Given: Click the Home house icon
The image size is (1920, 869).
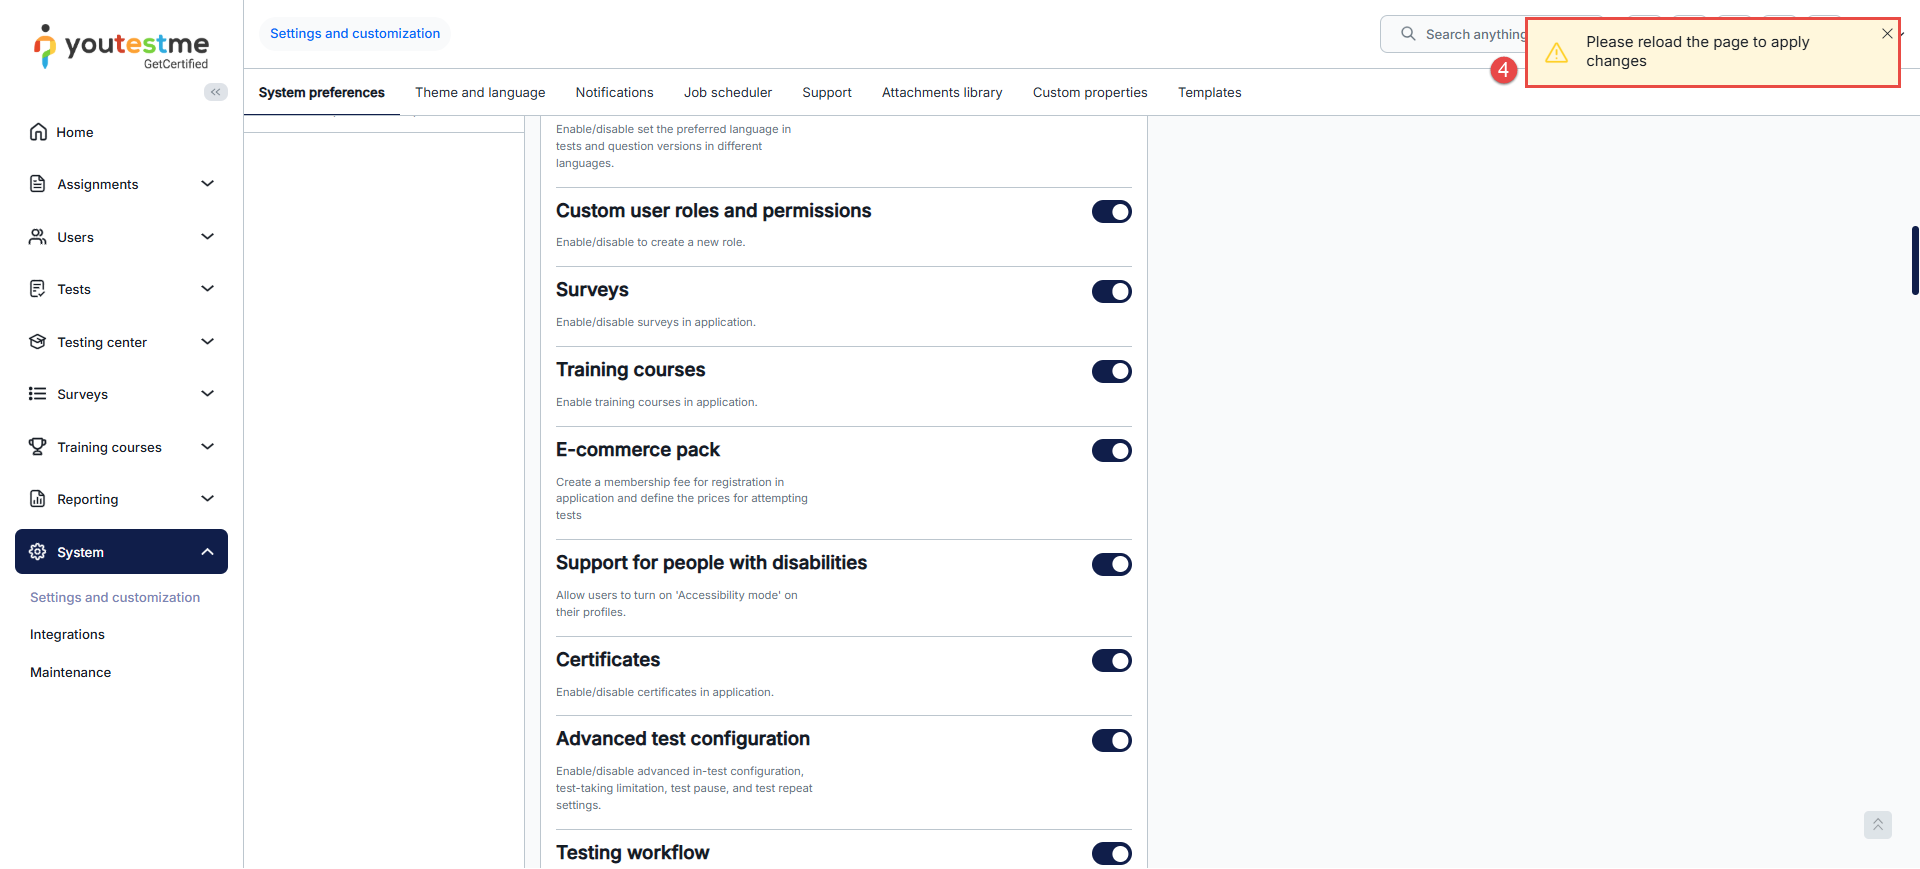Looking at the screenshot, I should point(38,132).
